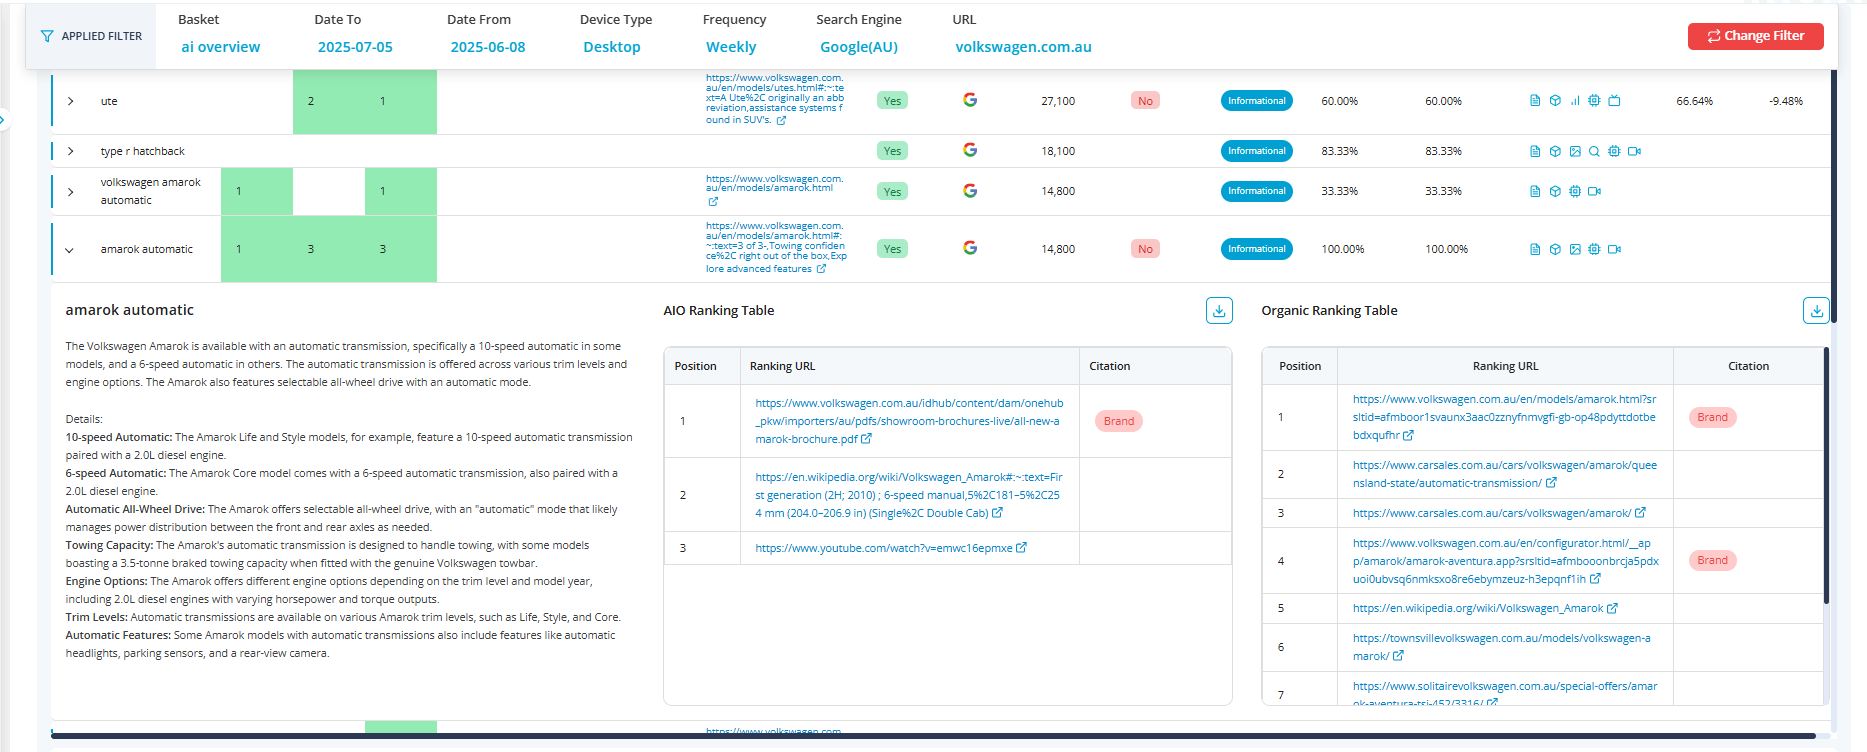
Task: Click the Change Filter button
Action: [1755, 36]
